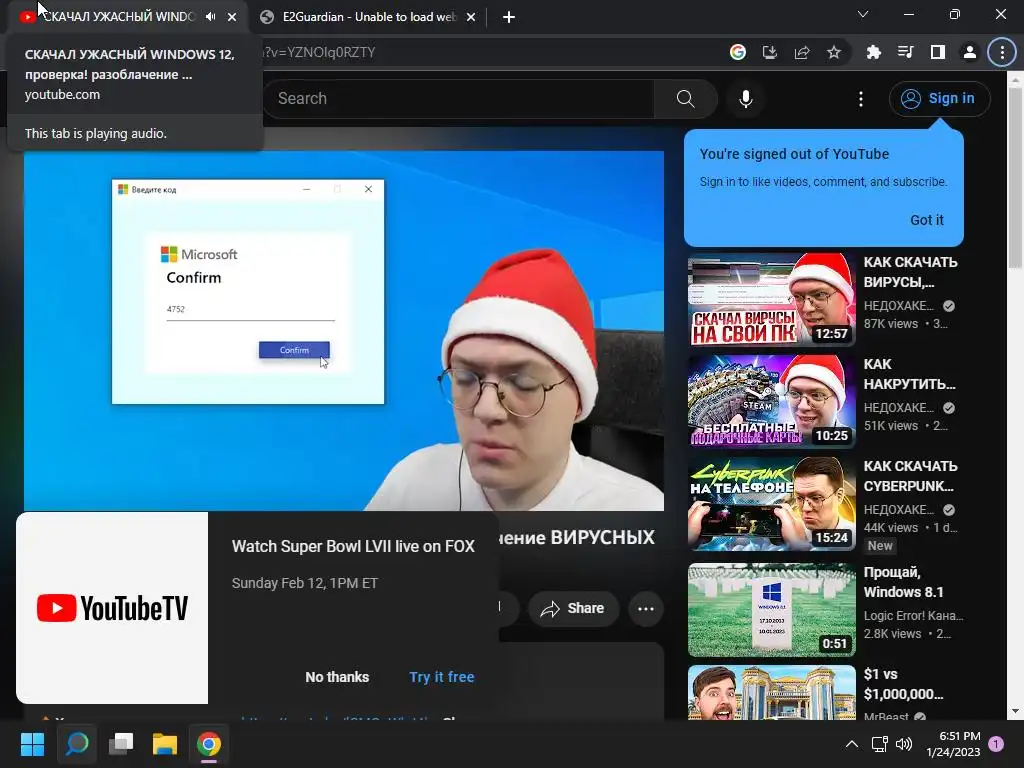
Task: Open a new browser tab
Action: [509, 17]
